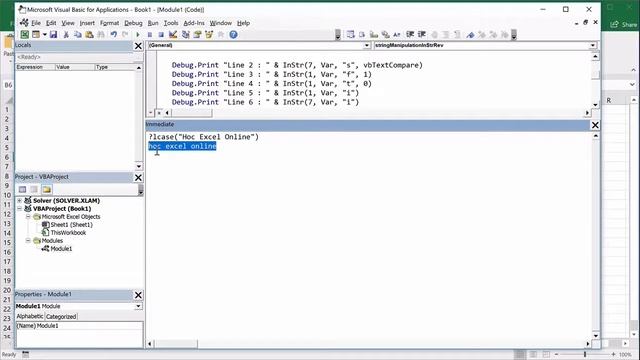Toggle Design Mode icon
This screenshot has height=360, width=640.
[173, 35]
